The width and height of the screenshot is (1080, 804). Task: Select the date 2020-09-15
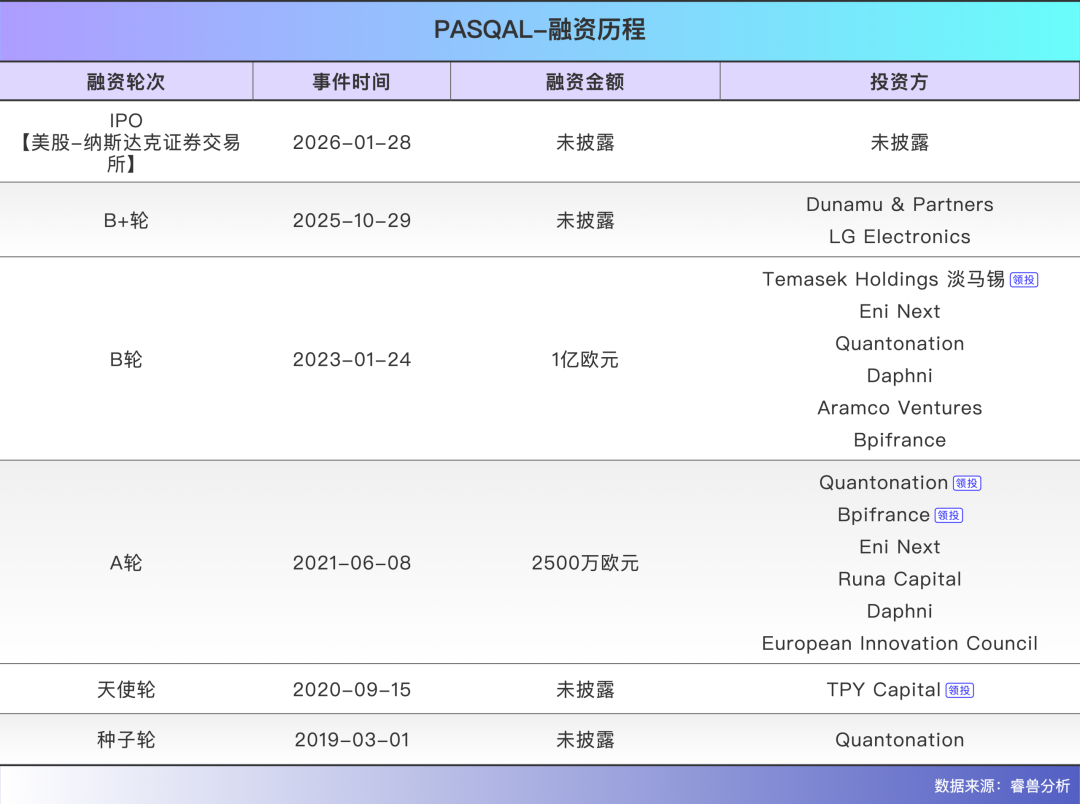[x=351, y=690]
